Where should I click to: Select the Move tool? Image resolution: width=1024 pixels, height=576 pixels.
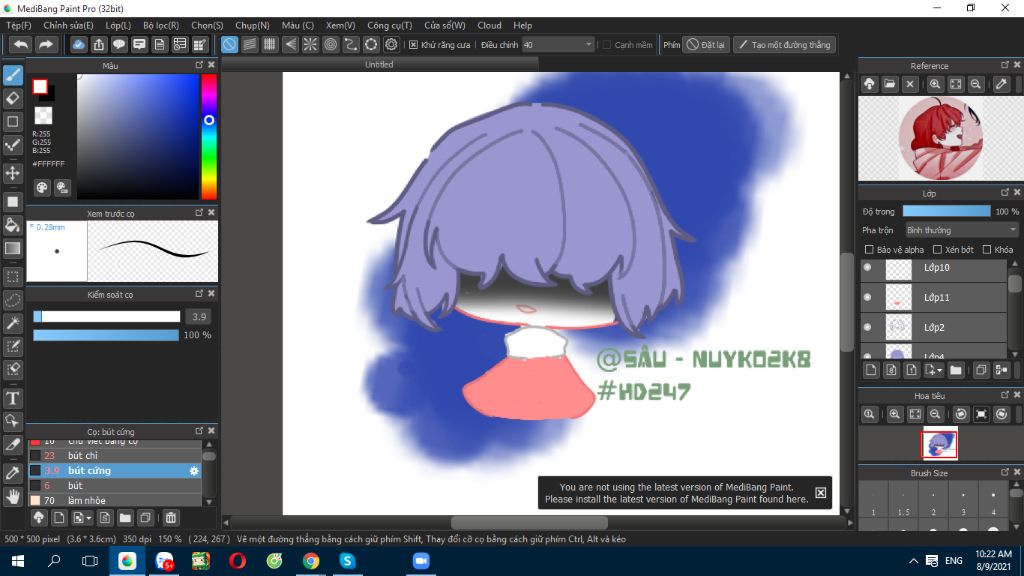coord(13,173)
